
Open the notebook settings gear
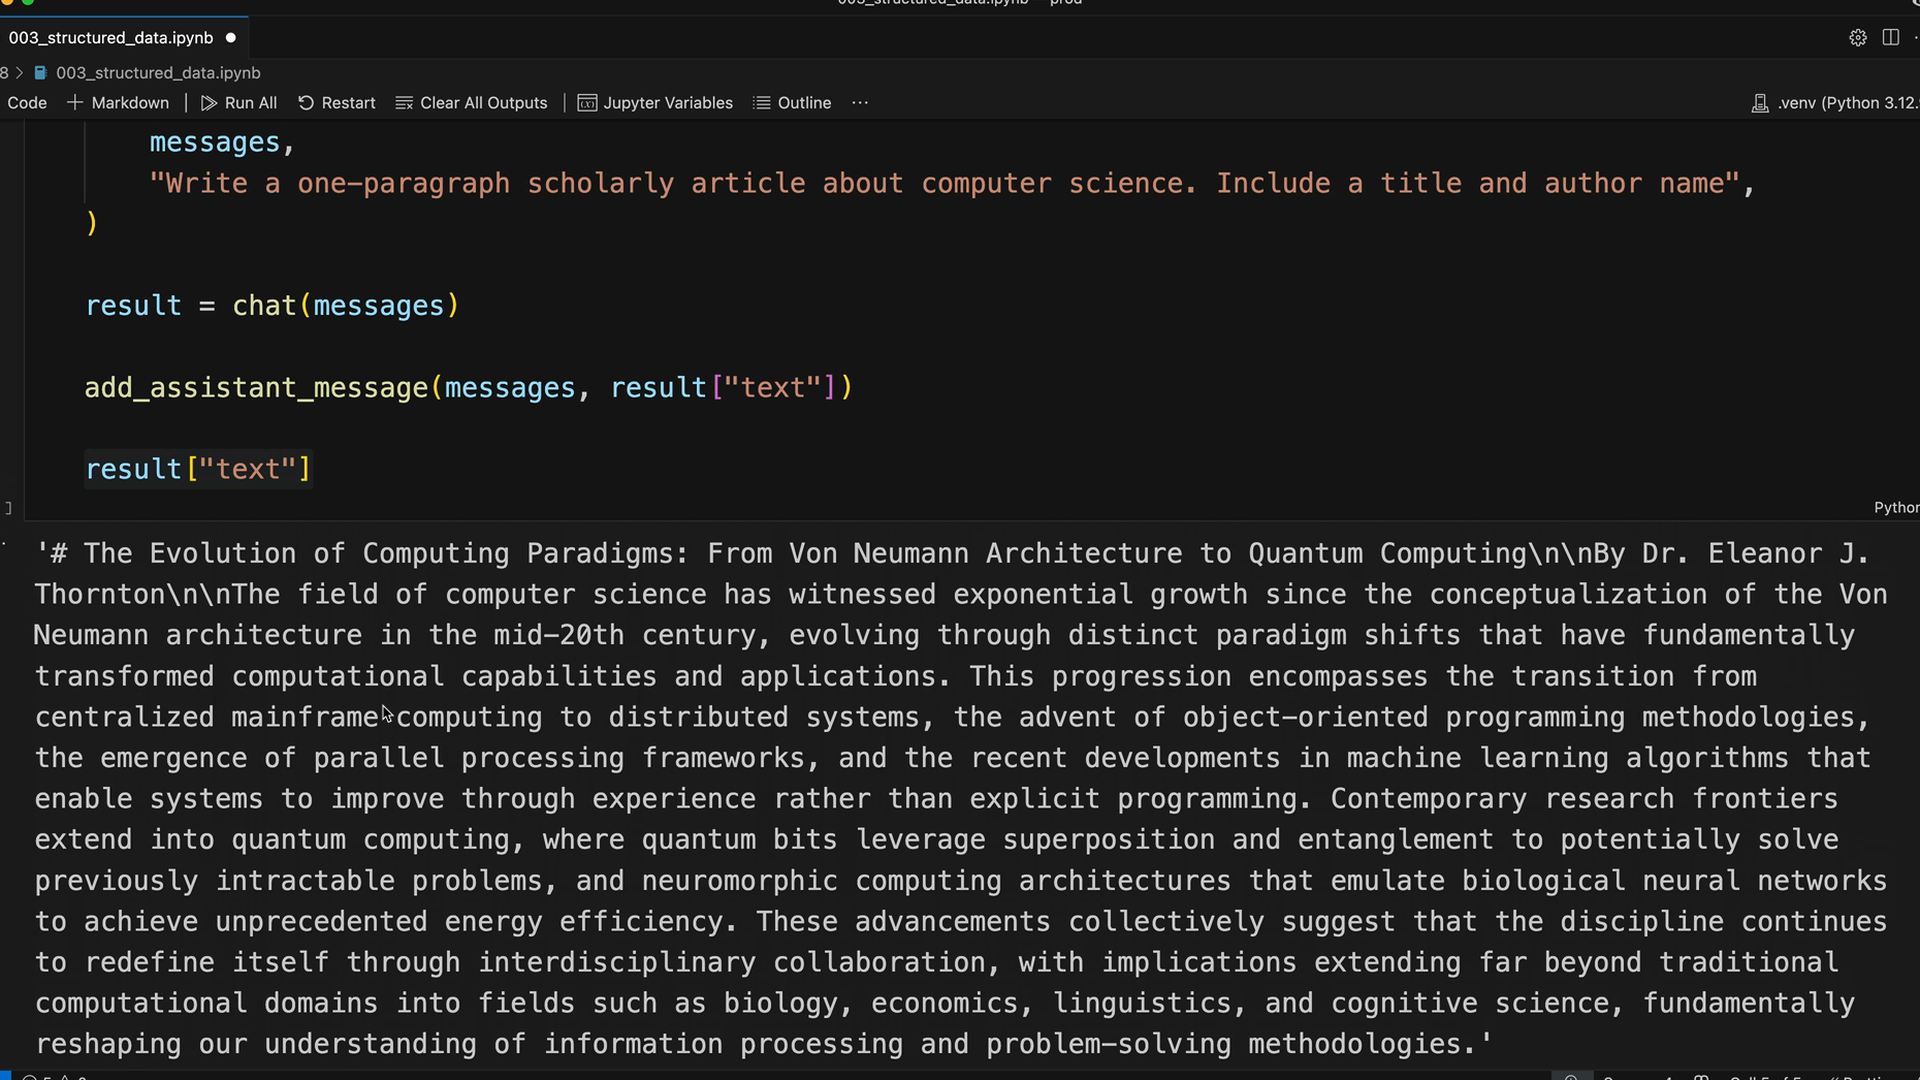(x=1858, y=38)
